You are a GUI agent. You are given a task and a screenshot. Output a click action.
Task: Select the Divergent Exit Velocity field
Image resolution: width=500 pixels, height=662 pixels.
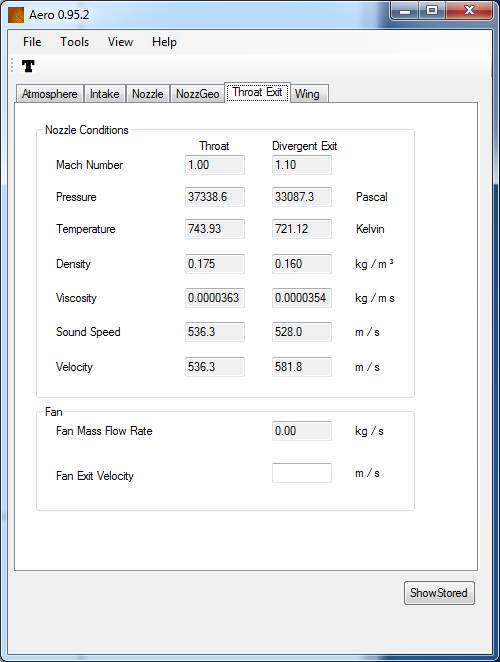pyautogui.click(x=302, y=366)
